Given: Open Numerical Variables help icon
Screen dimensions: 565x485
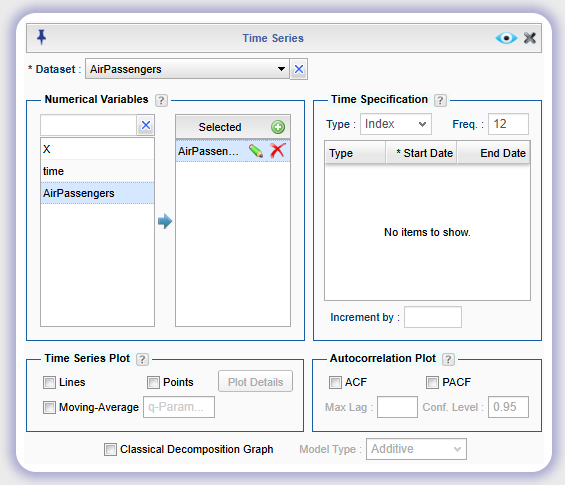Looking at the screenshot, I should click(161, 100).
